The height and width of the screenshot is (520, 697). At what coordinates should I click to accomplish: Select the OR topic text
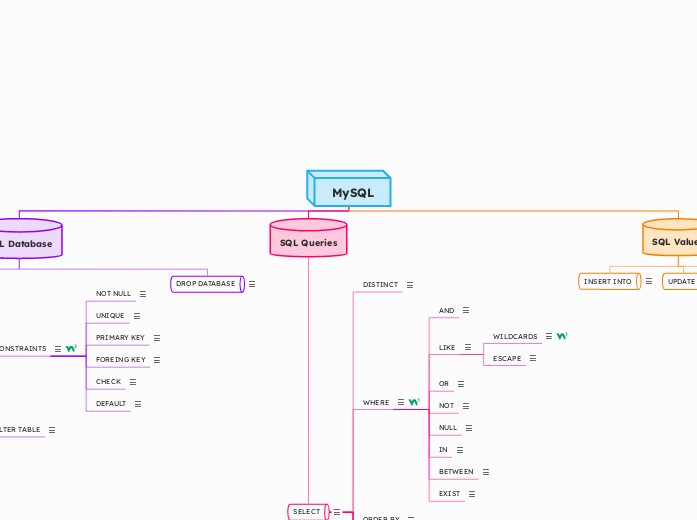(x=444, y=384)
